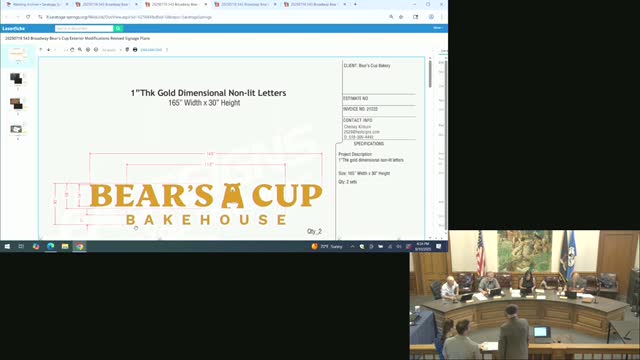Go to previous page using up arrow
Screen dimensions: 640x360
(x=41, y=50)
